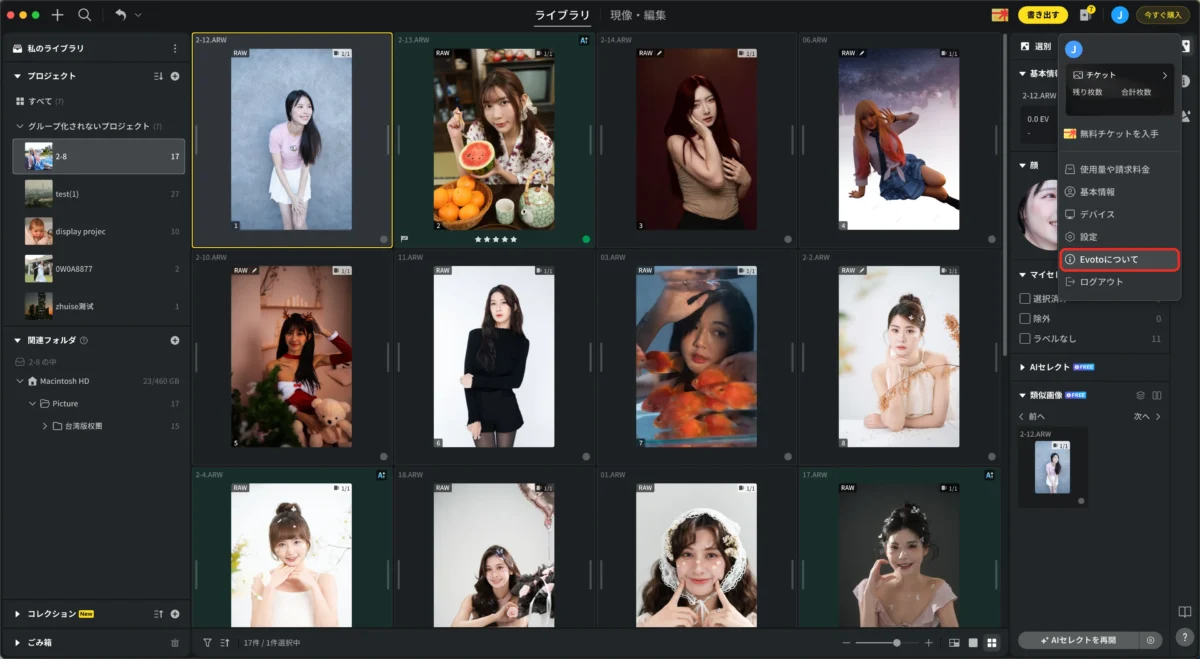1200x659 pixels.
Task: Check the ラベルなし checkbox
Action: pos(1025,339)
